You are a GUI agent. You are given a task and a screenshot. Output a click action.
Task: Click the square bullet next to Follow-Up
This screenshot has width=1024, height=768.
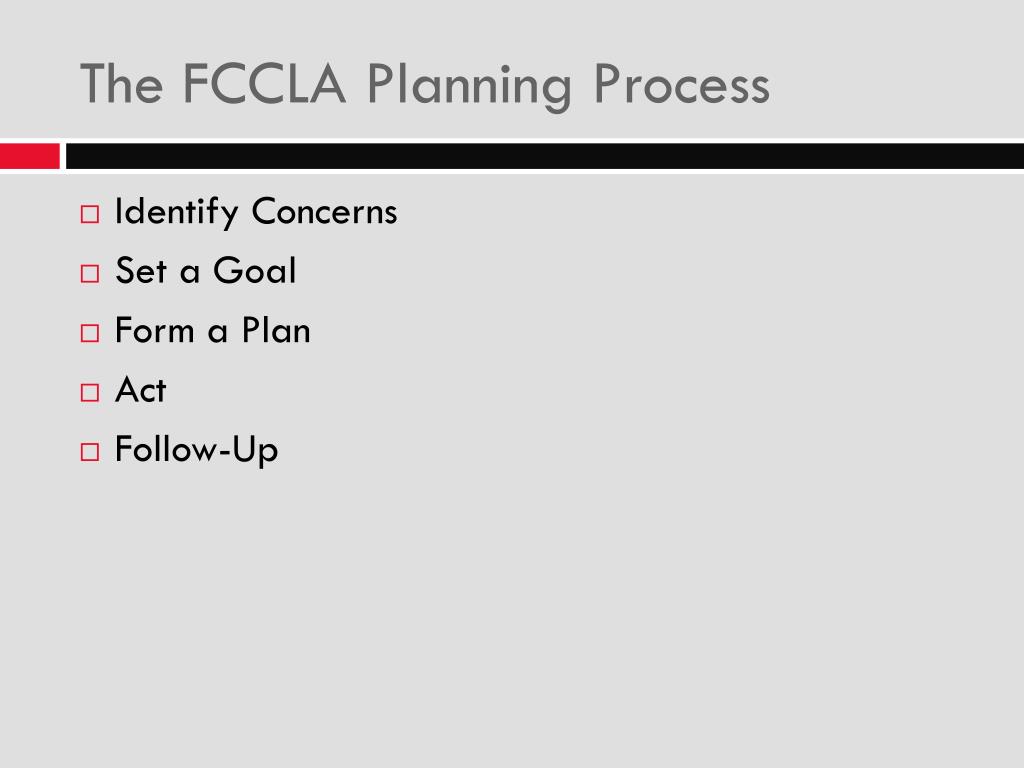[90, 452]
